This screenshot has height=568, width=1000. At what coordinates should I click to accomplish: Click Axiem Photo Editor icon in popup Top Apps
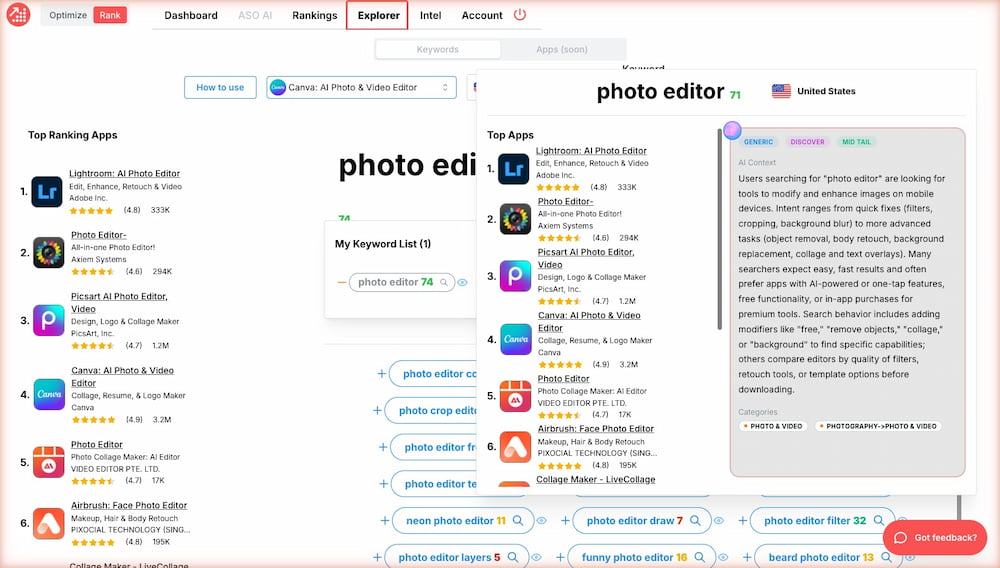coord(515,219)
